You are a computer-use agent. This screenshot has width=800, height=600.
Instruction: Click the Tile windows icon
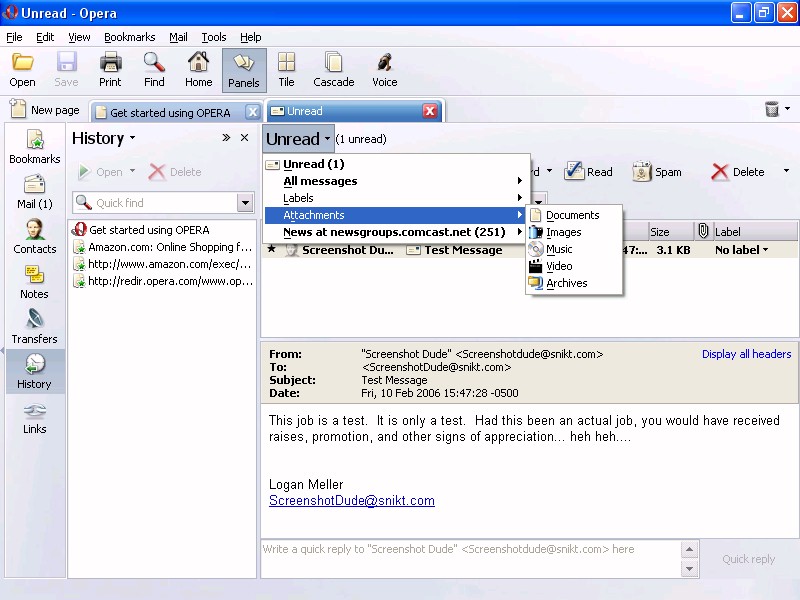pos(286,70)
